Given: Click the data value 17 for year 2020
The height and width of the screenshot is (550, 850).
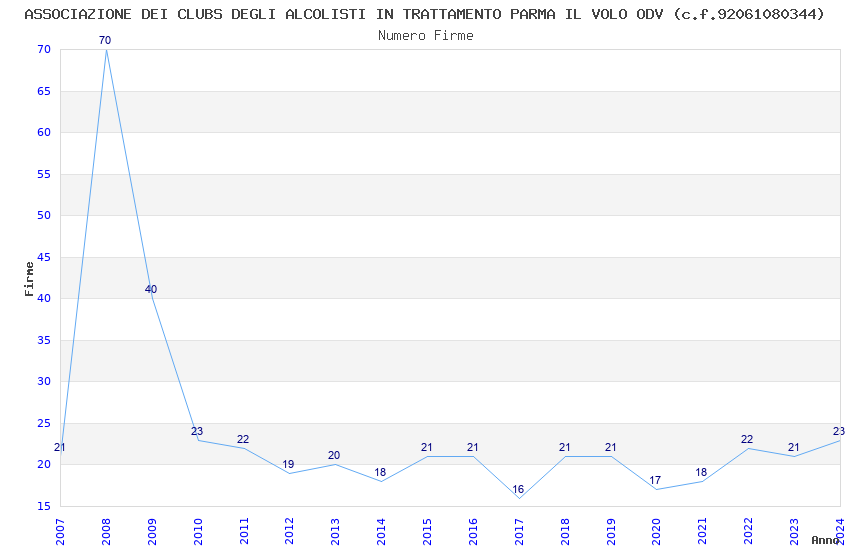Looking at the screenshot, I should (655, 481).
